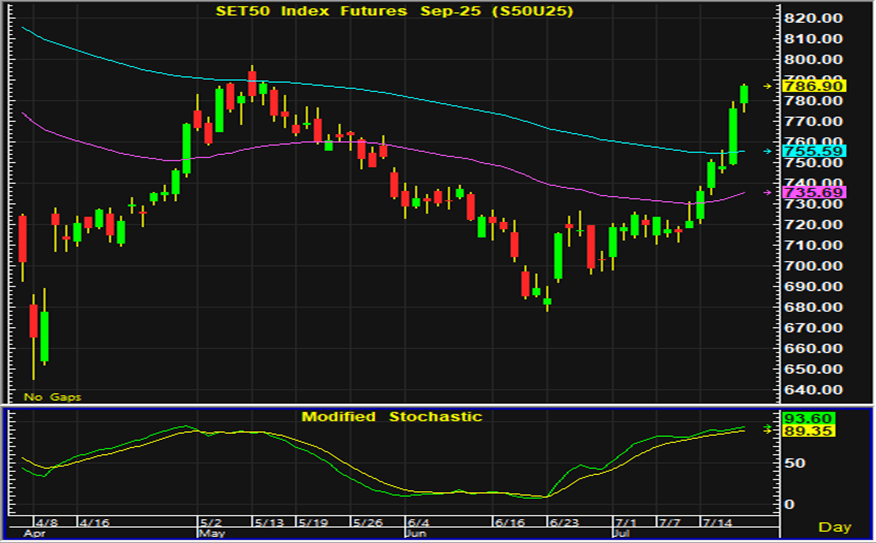Click the arrow marker next to 89.35
876x543 pixels.
click(768, 429)
